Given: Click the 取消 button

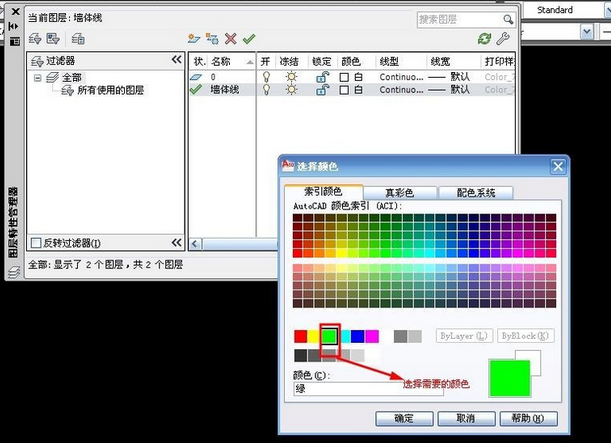Looking at the screenshot, I should coord(464,418).
